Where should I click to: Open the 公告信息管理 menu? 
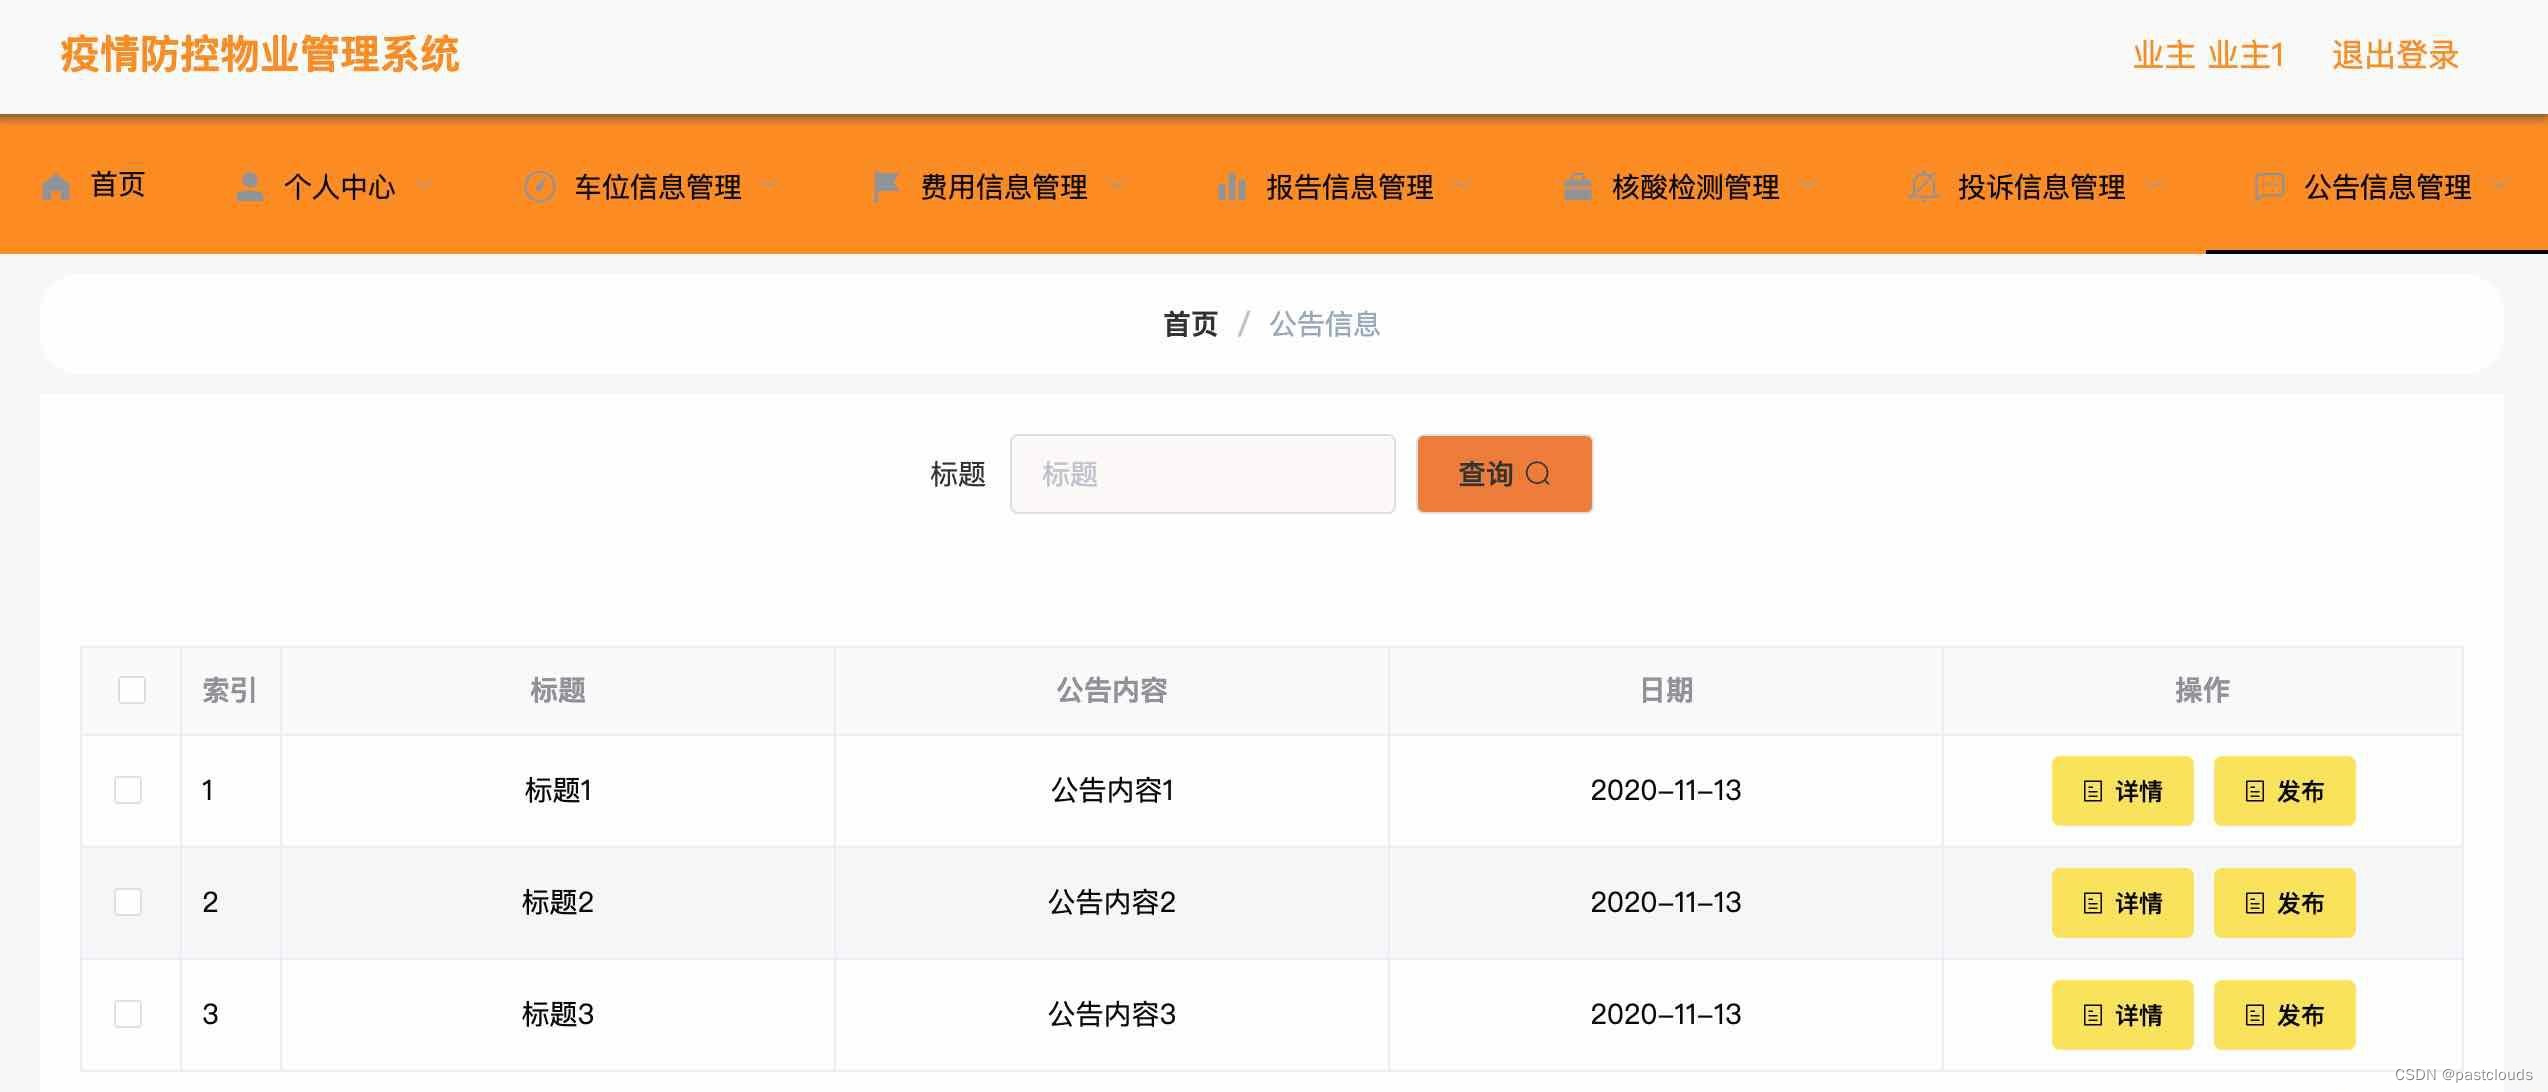tap(2388, 187)
